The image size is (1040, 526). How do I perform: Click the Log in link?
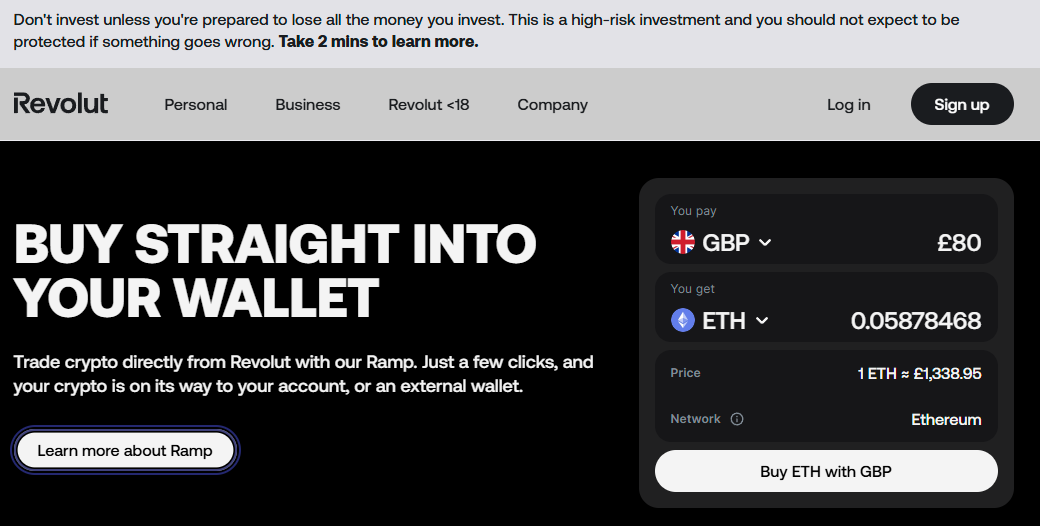[x=849, y=105]
